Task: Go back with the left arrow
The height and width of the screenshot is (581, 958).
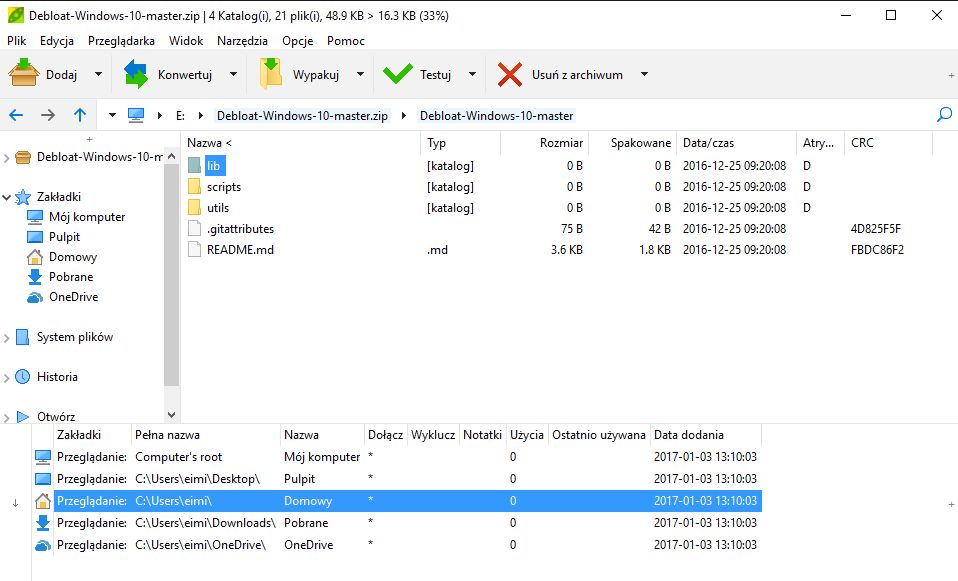Action: pos(16,115)
